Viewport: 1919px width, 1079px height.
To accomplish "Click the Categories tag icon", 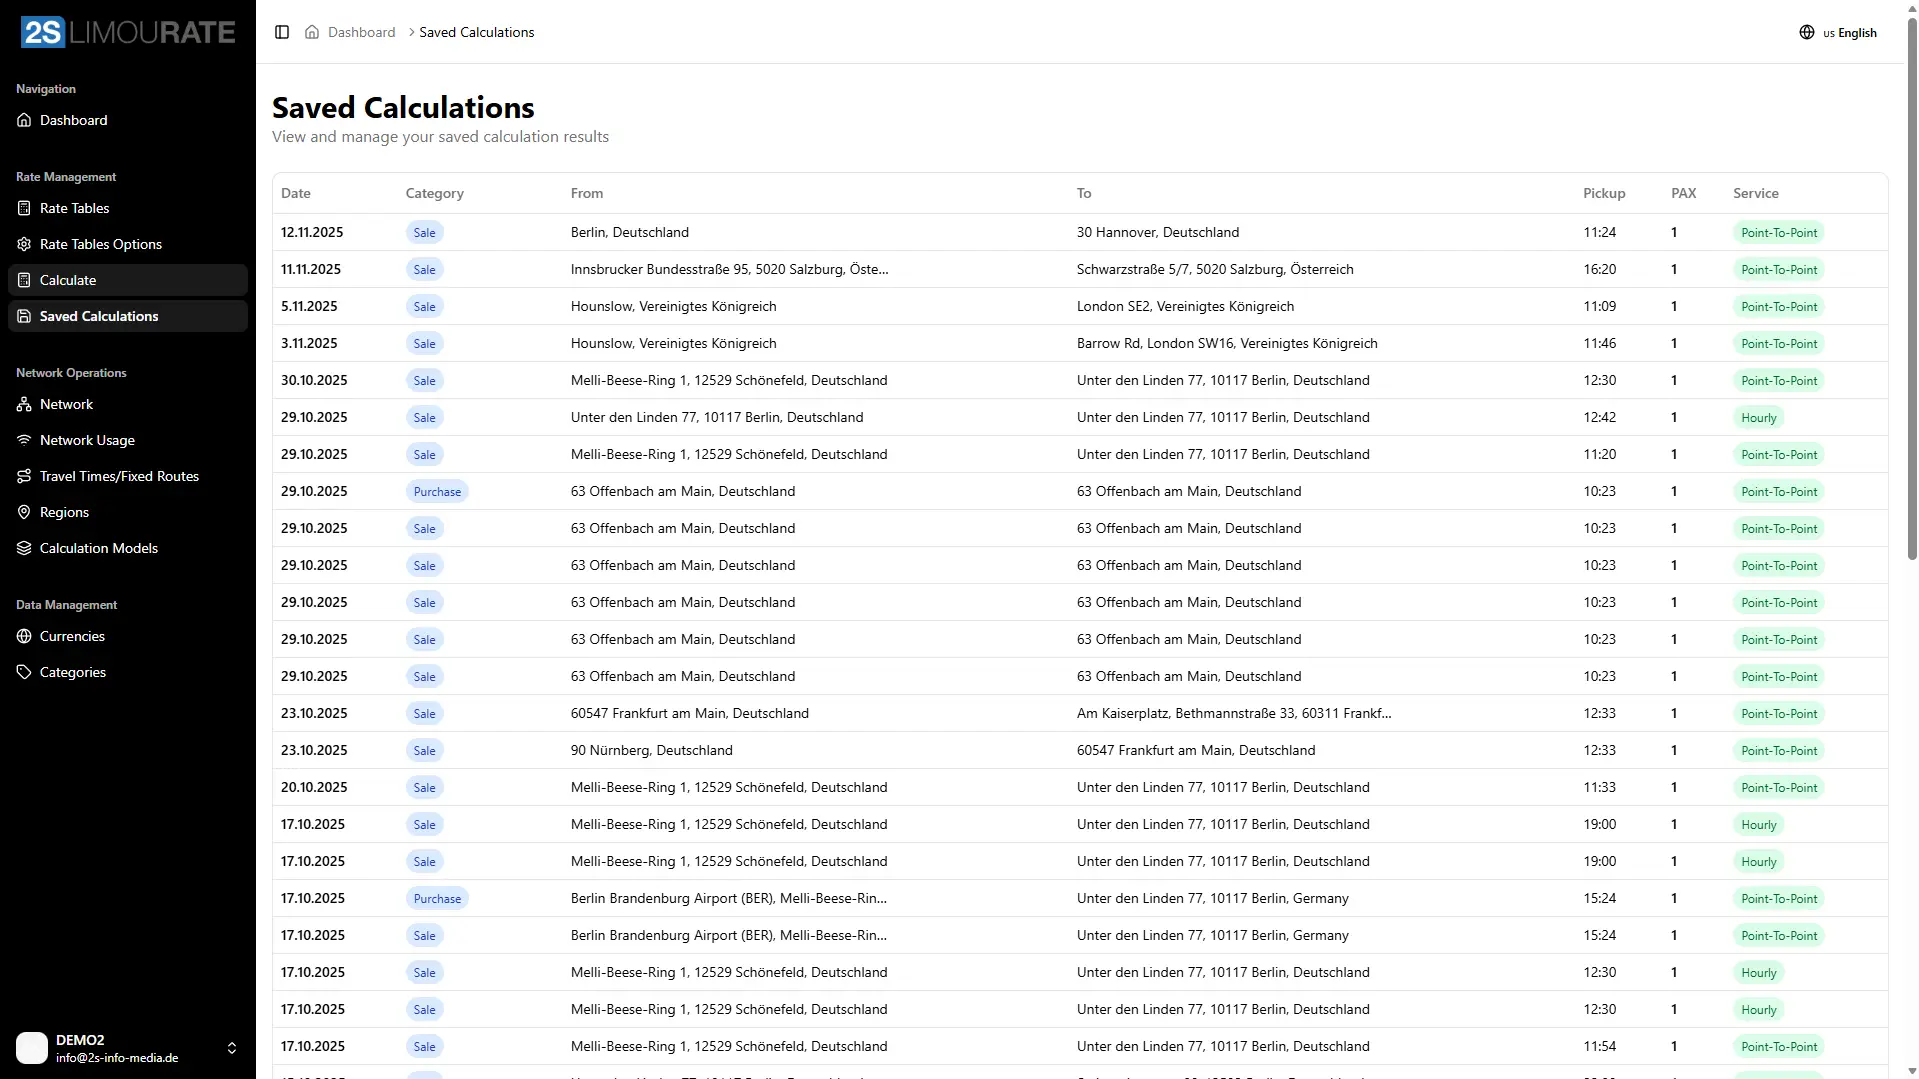I will pos(23,671).
